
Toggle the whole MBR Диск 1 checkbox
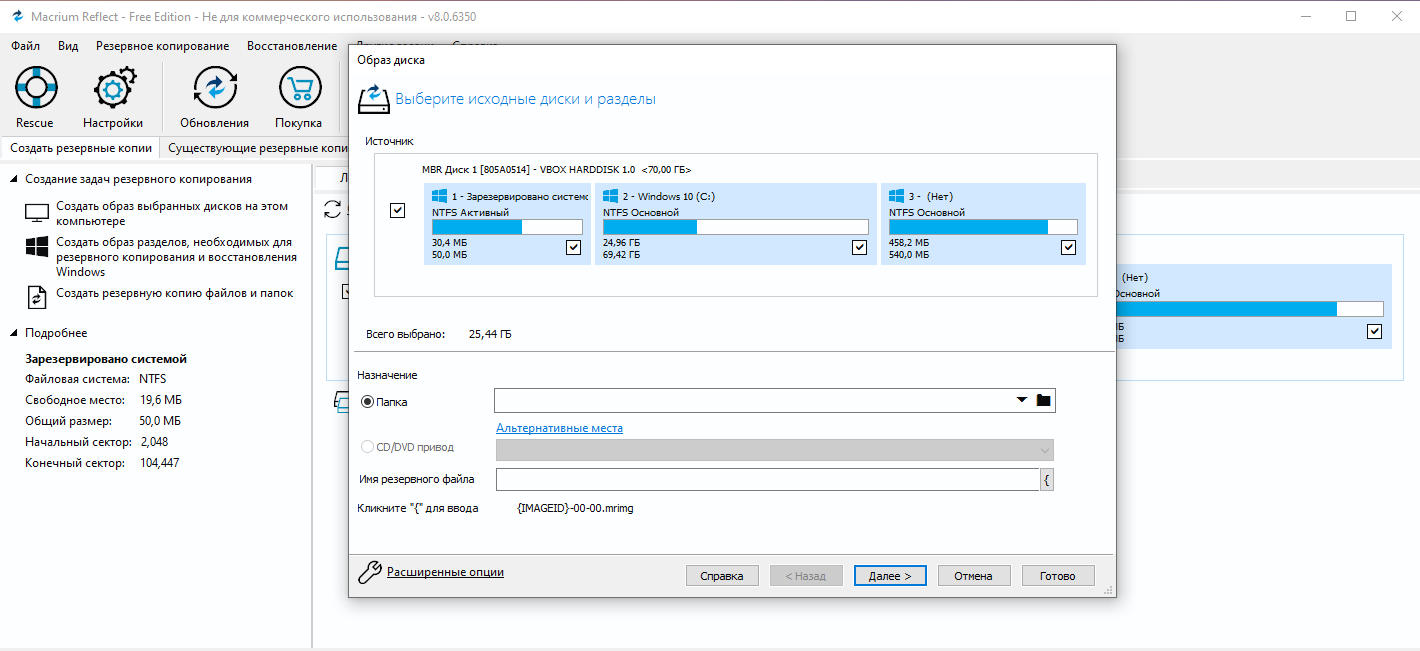tap(397, 211)
